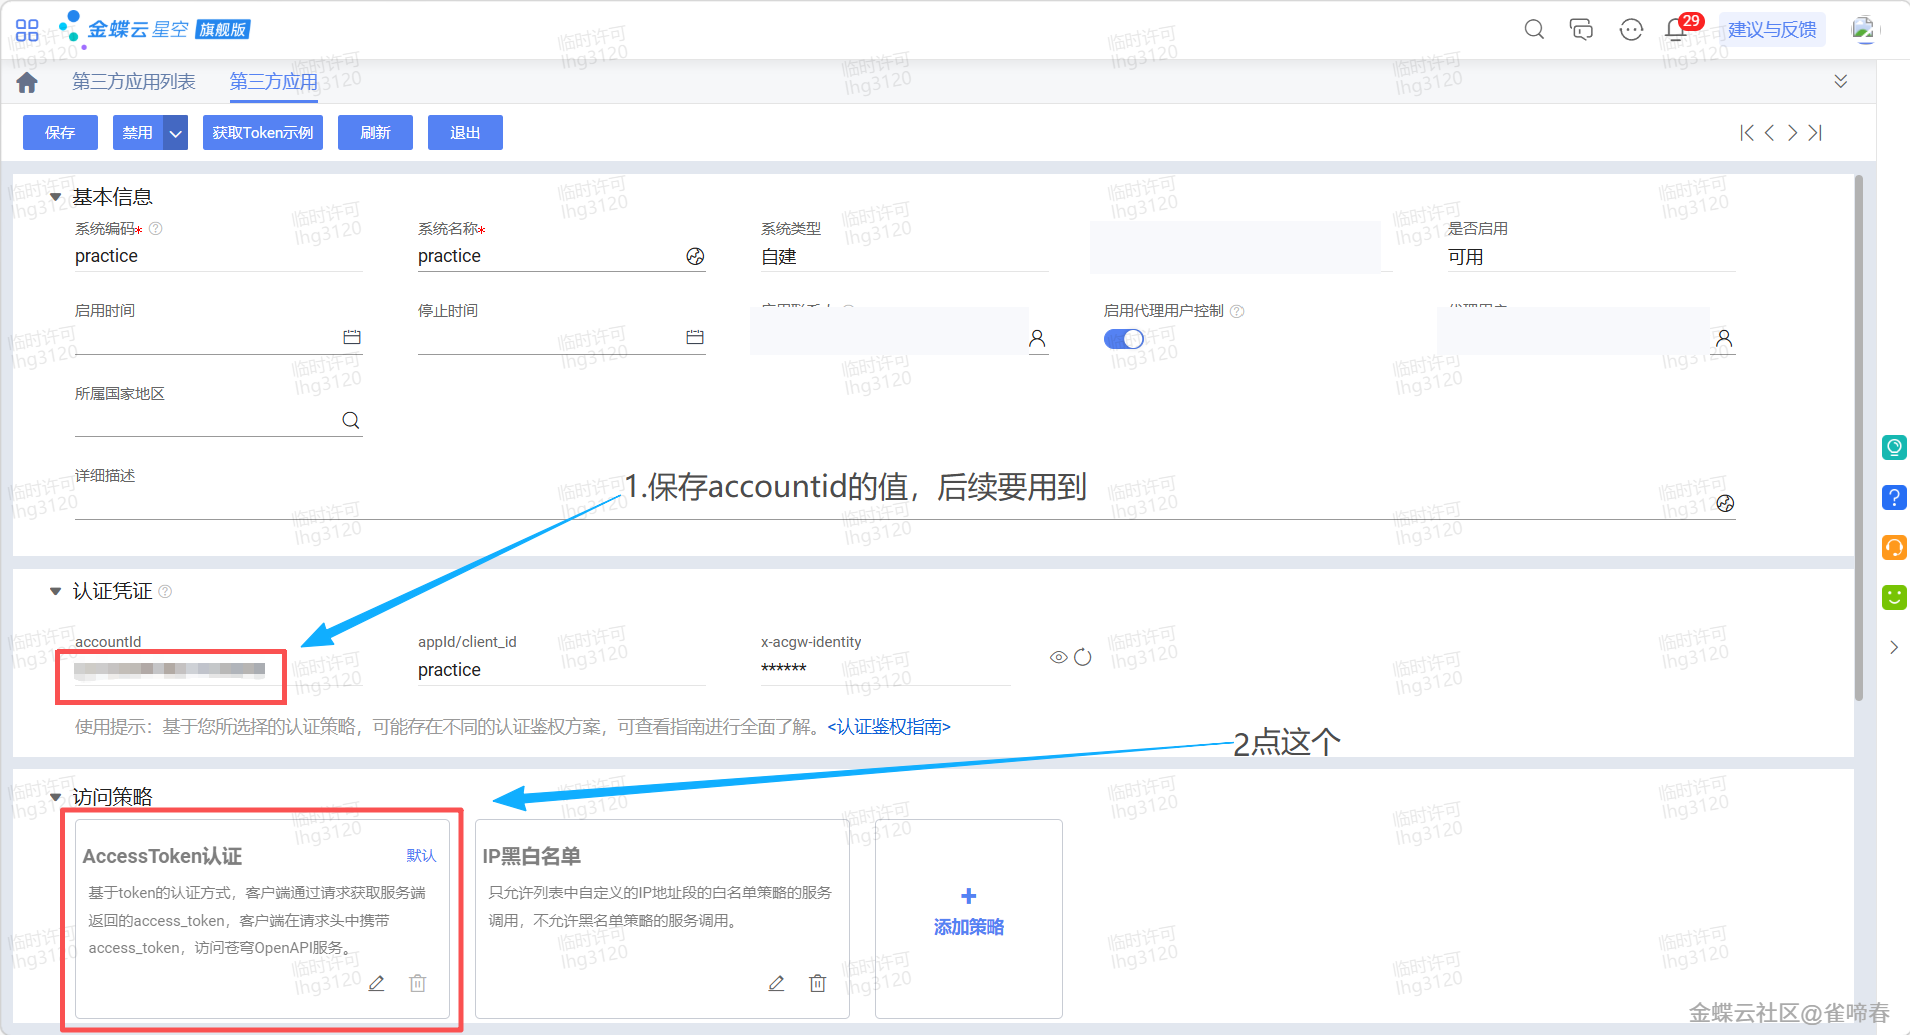This screenshot has height=1035, width=1910.
Task: Click 添加策略 to add a policy
Action: 968,919
